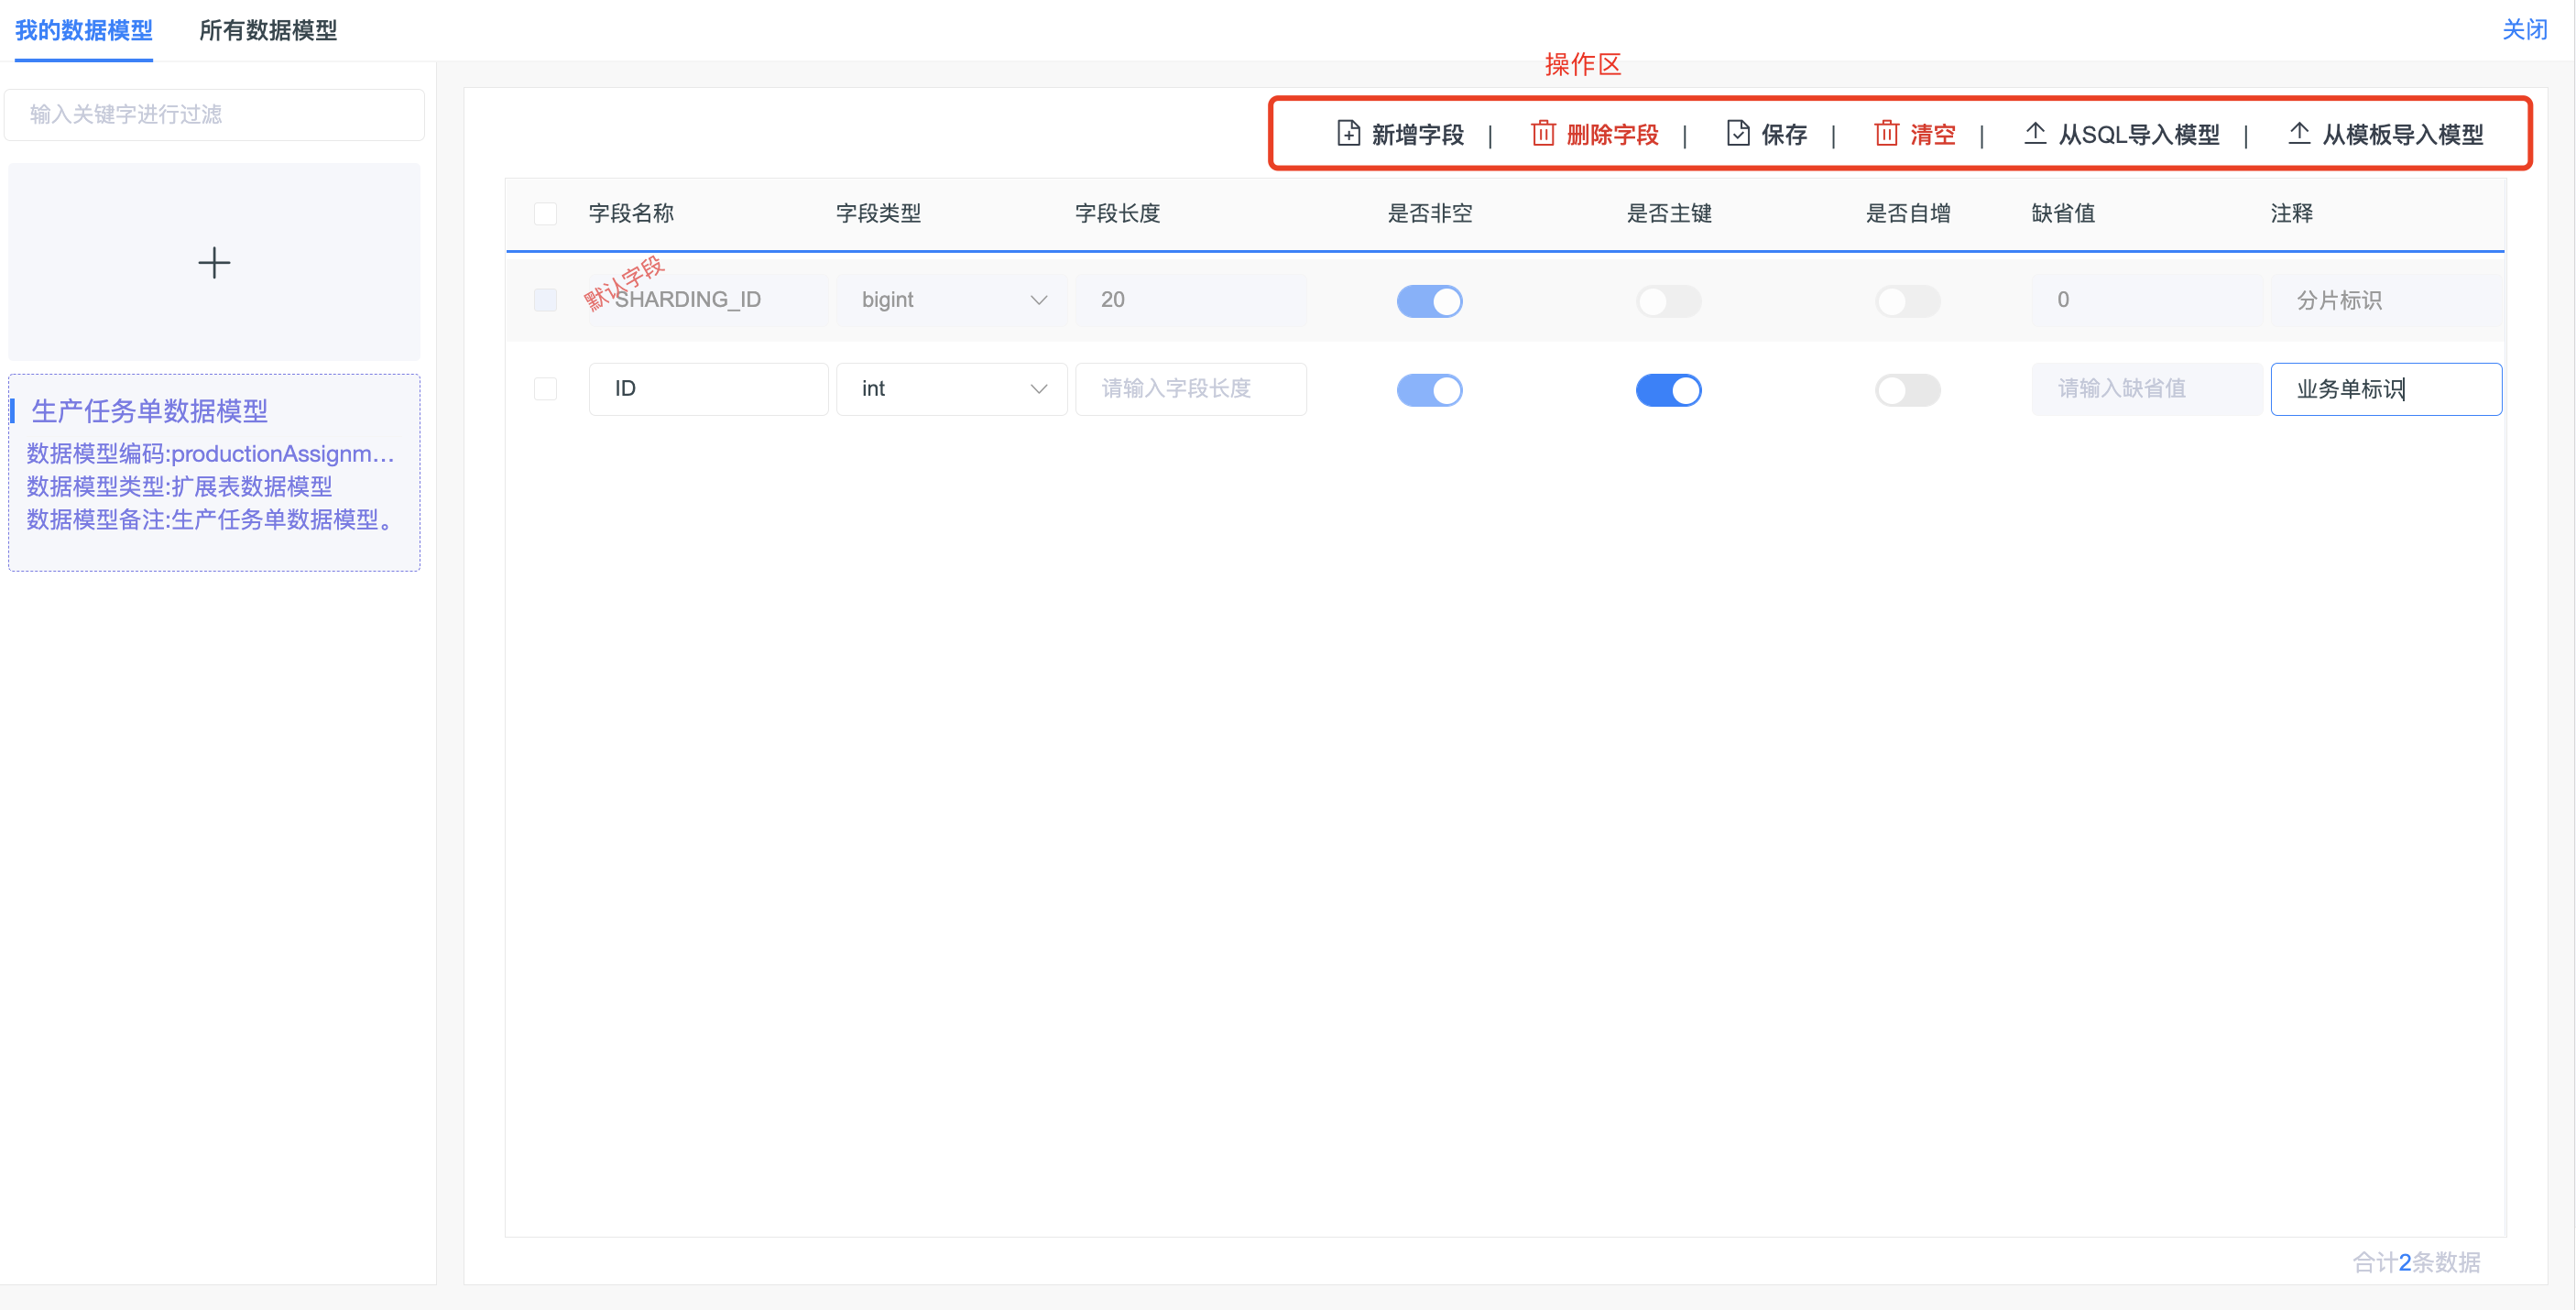Click the SHARDING_ID length value 20

tap(1190, 300)
